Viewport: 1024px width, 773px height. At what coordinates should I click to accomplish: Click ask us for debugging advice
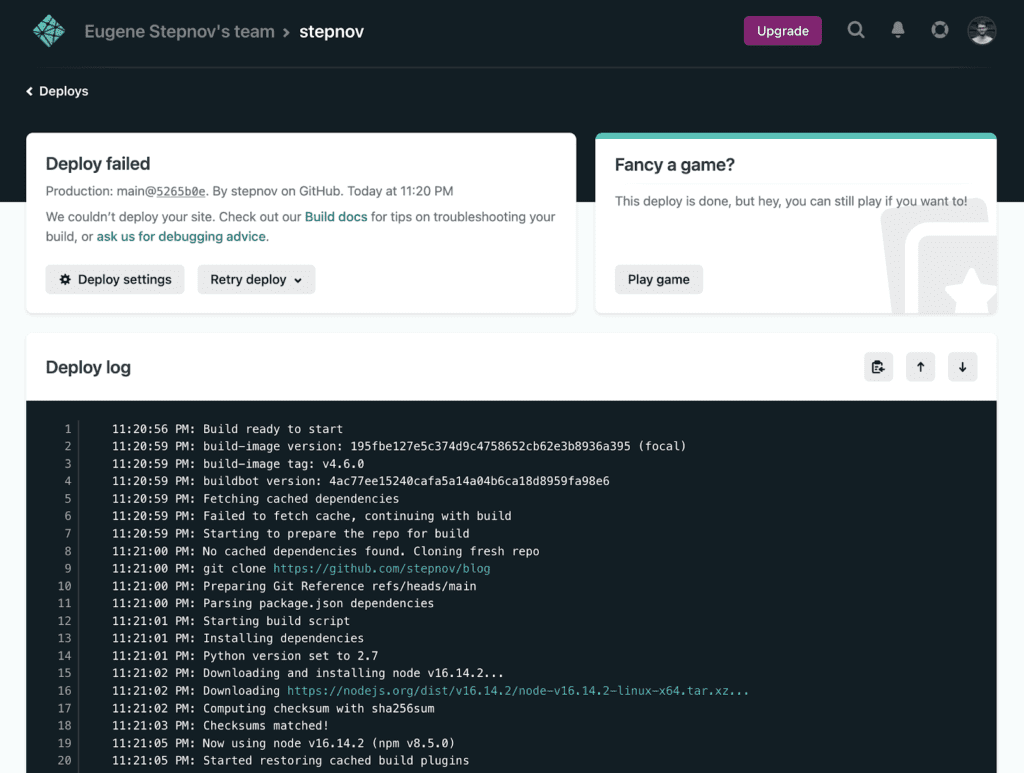[181, 236]
